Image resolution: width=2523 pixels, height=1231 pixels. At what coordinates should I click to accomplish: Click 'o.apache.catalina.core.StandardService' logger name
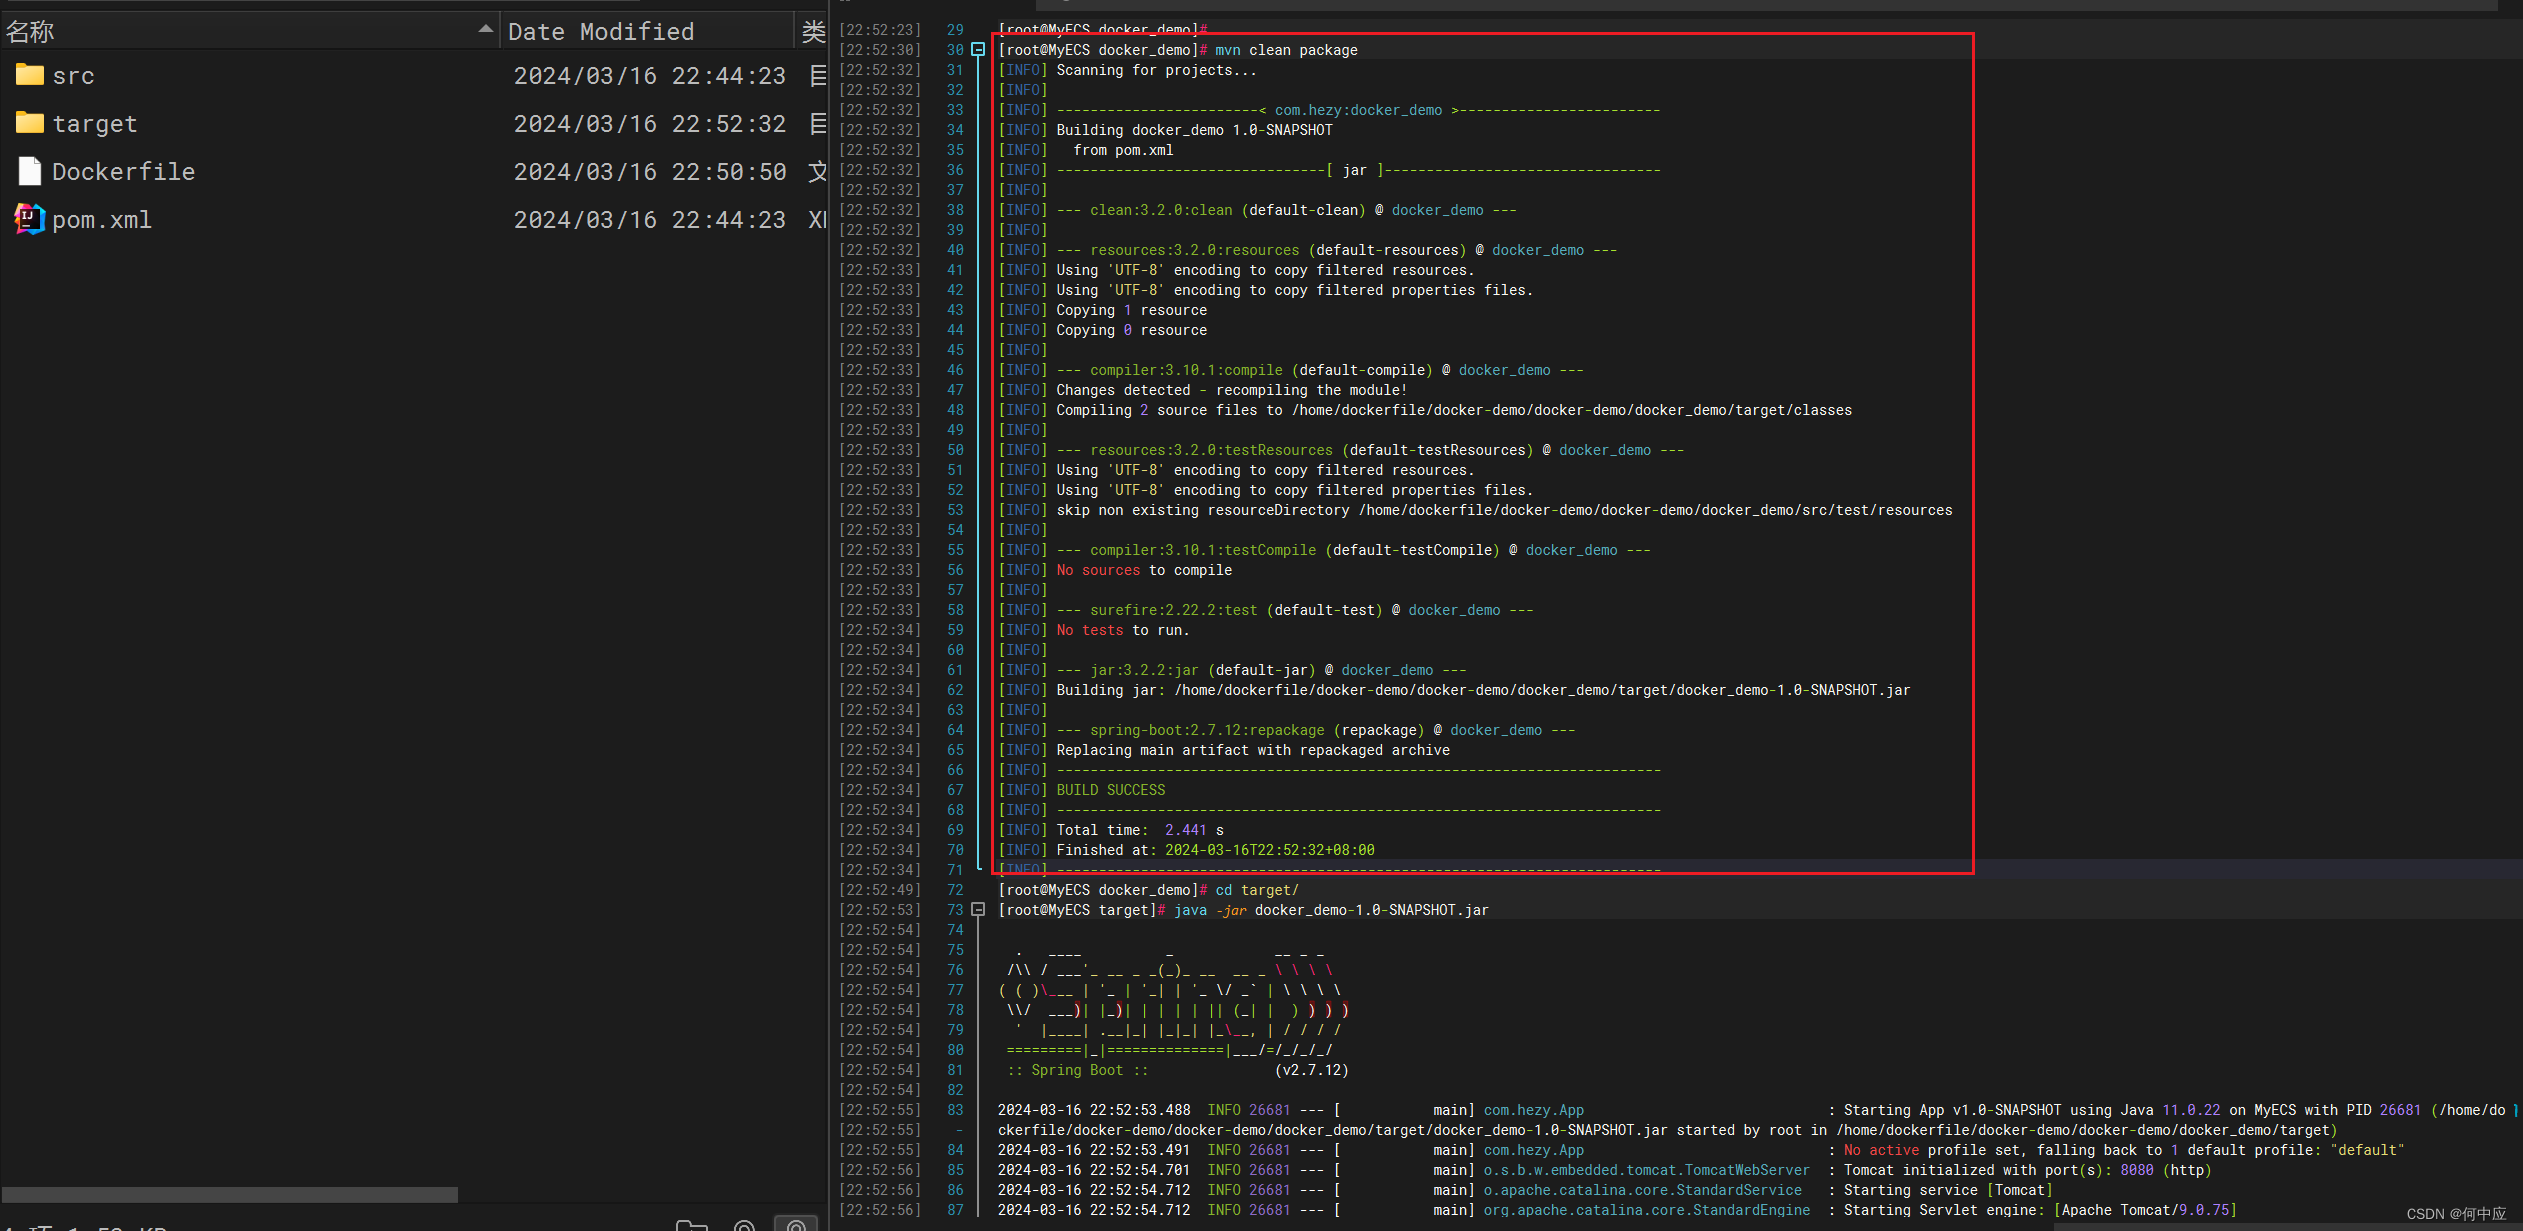point(1642,1190)
